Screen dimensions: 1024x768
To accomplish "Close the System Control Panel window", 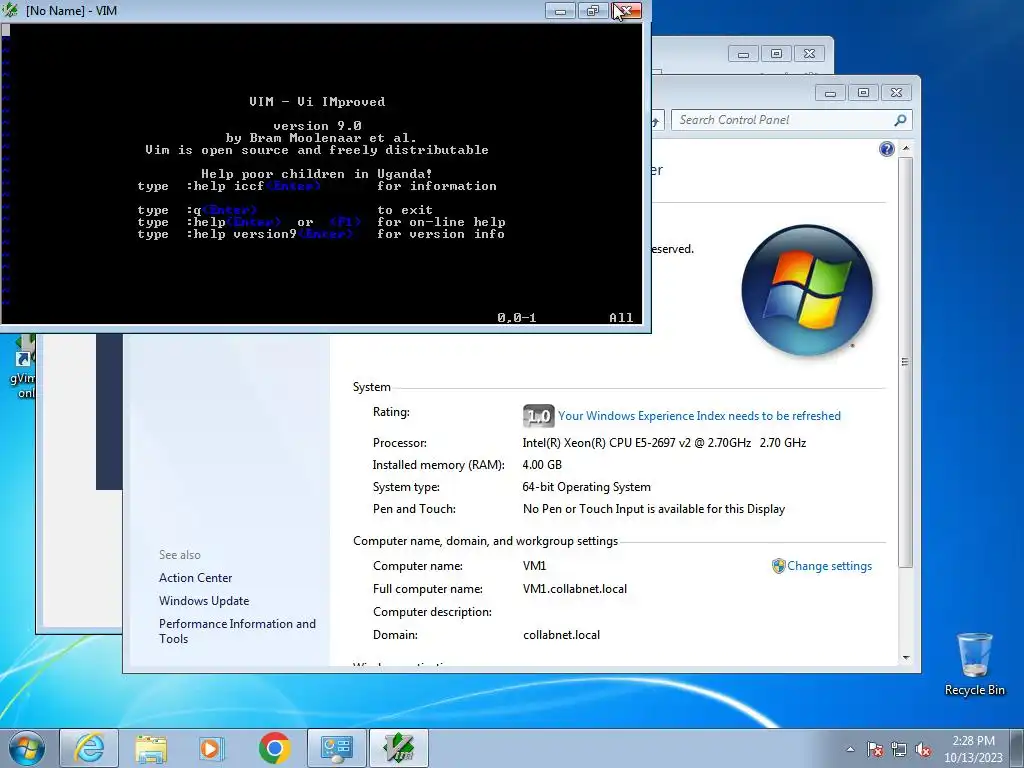I will point(897,93).
